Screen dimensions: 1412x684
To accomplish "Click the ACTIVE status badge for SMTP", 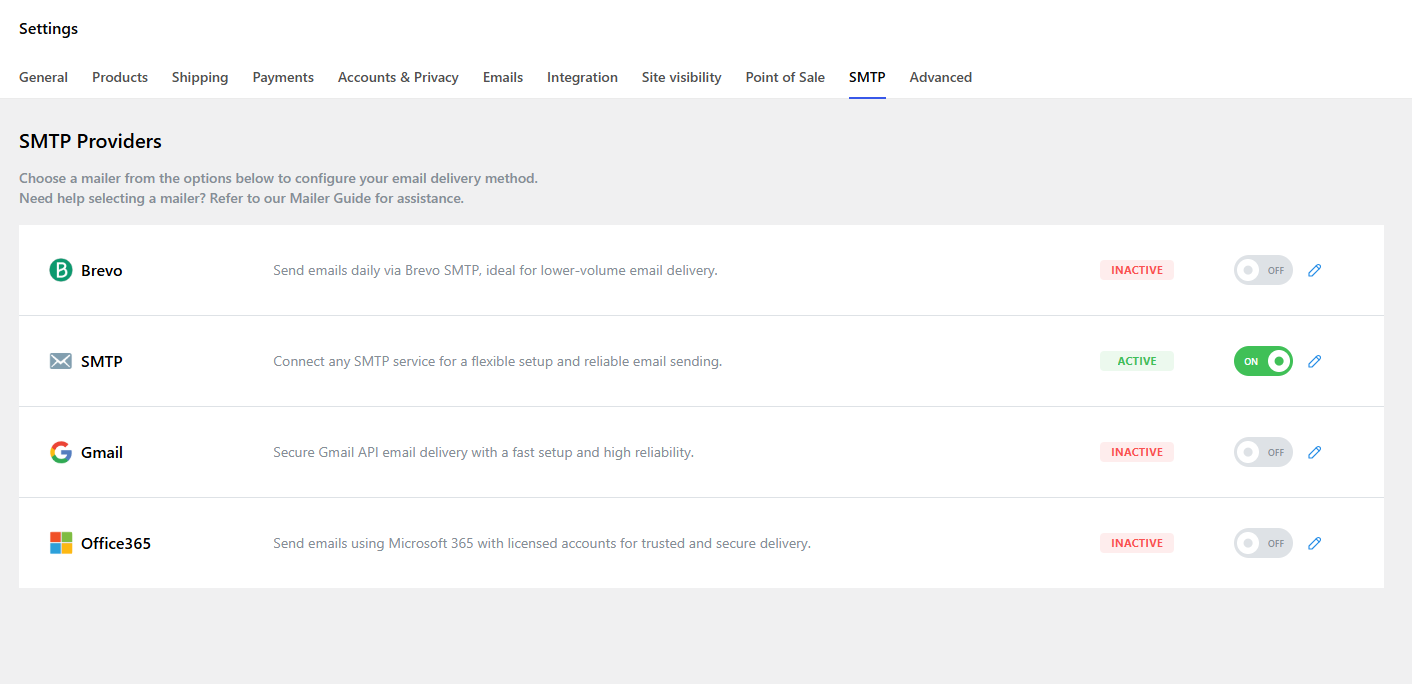I will (x=1137, y=361).
